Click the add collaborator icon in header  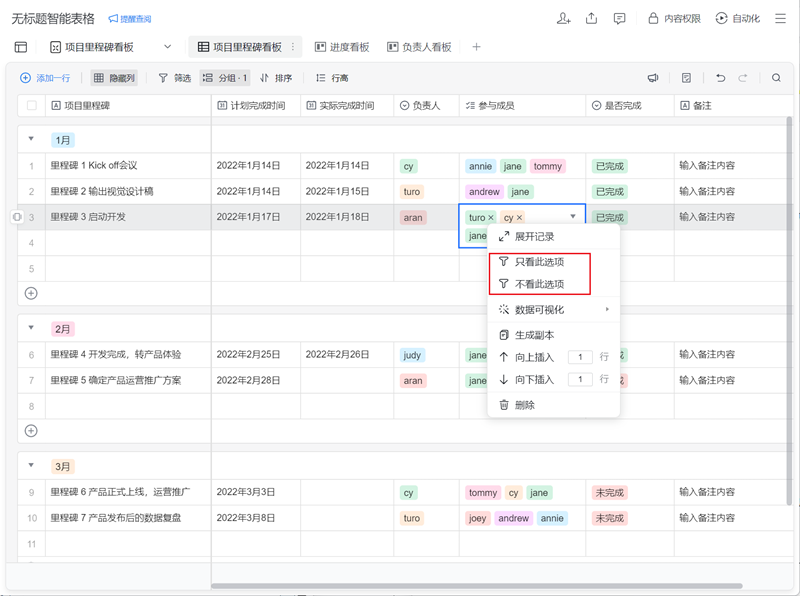564,18
